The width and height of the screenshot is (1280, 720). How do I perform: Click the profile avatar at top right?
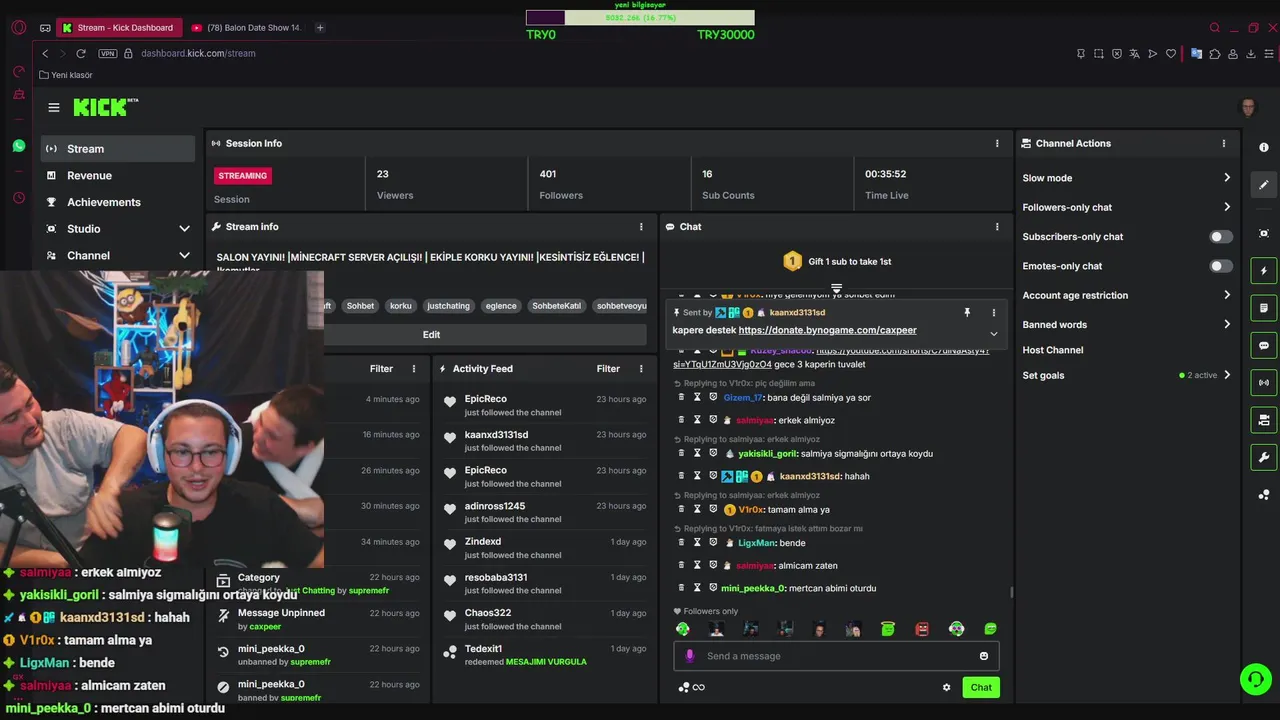tap(1248, 108)
